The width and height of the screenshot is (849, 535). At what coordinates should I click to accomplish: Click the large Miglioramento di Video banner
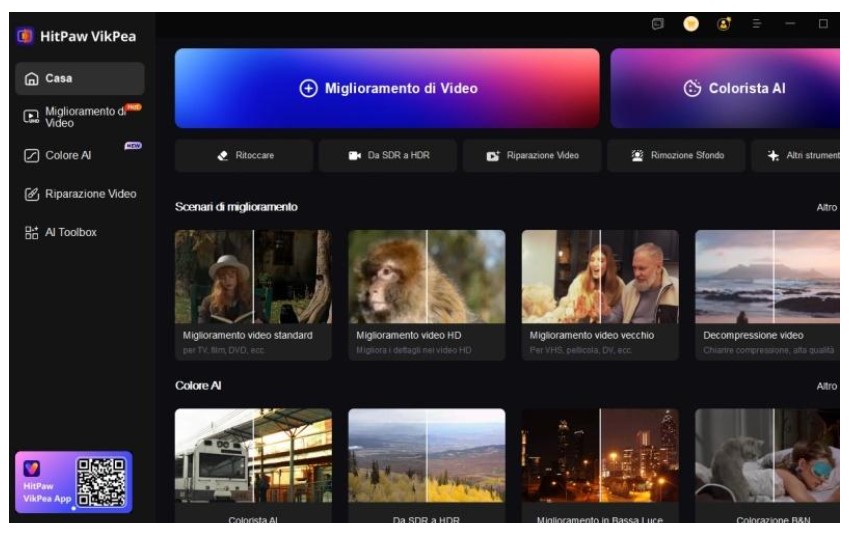click(x=387, y=88)
